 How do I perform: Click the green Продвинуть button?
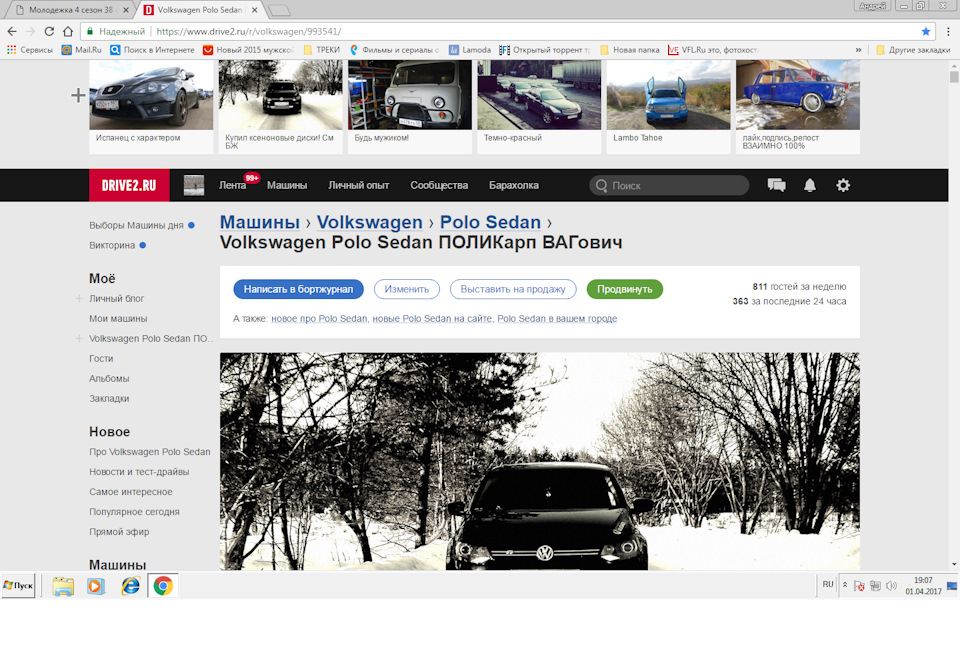[624, 288]
